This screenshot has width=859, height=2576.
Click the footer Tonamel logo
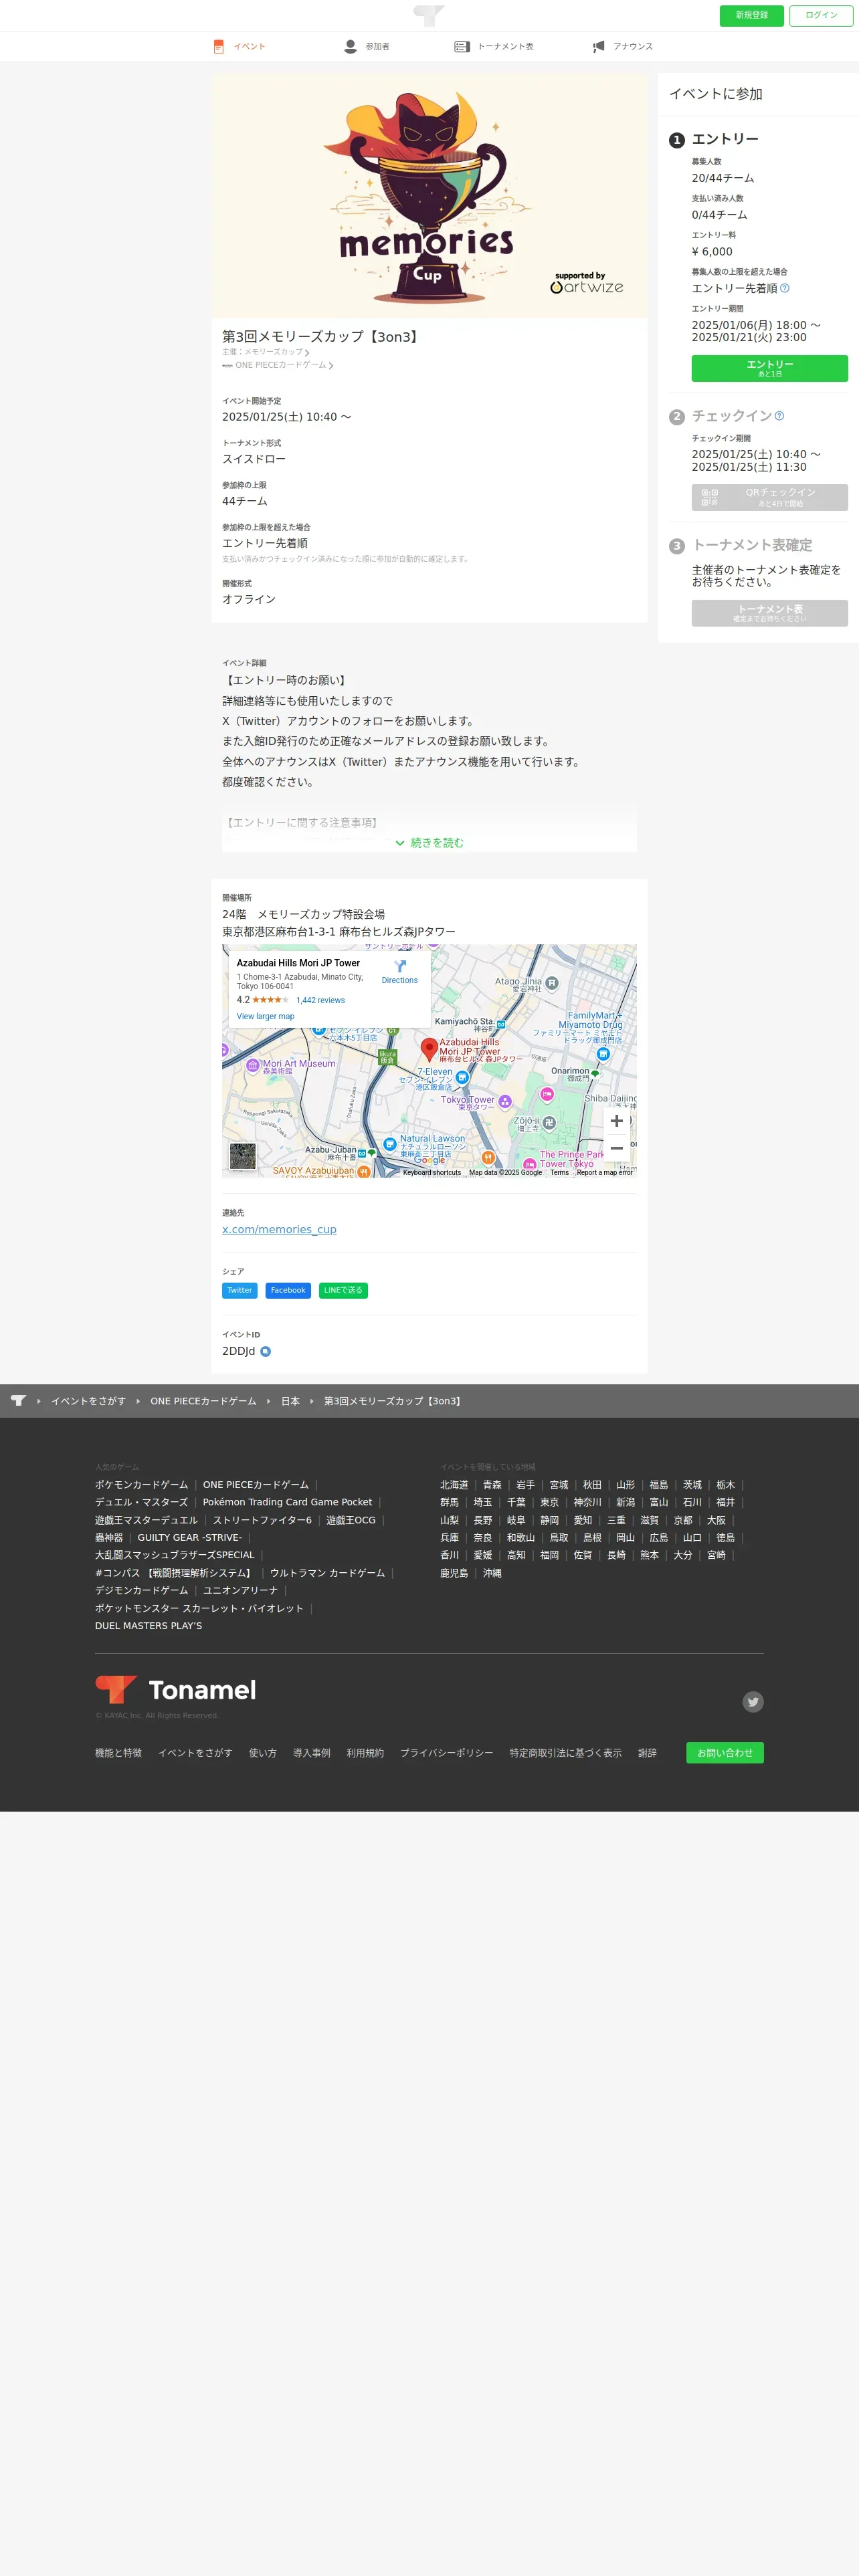[x=175, y=1689]
